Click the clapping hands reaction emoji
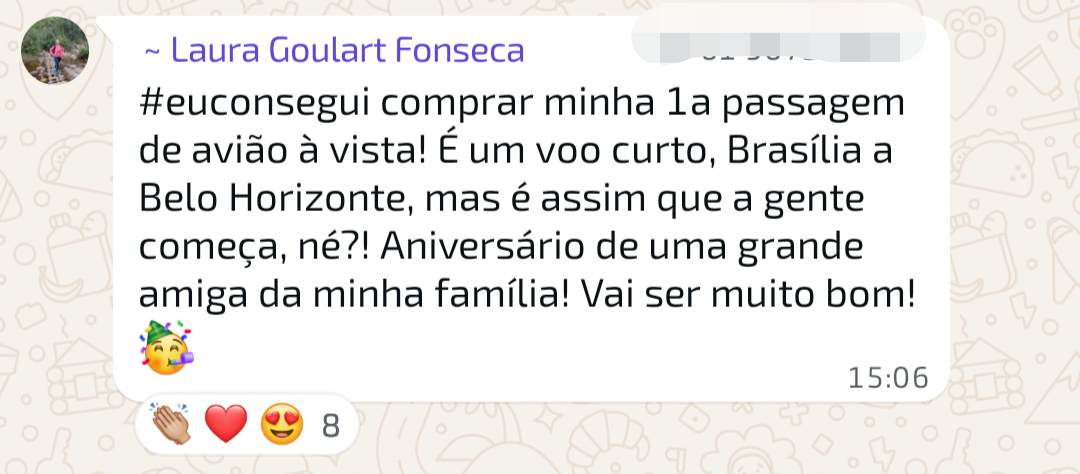 tap(171, 424)
